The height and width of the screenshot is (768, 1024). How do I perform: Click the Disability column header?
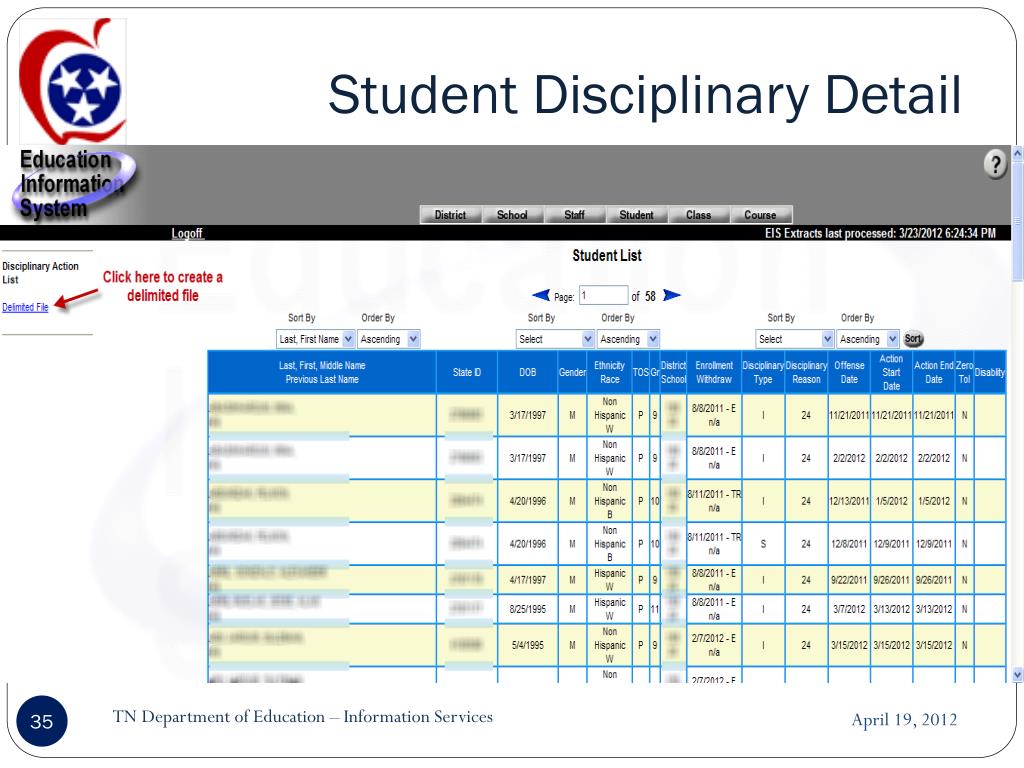click(x=990, y=372)
